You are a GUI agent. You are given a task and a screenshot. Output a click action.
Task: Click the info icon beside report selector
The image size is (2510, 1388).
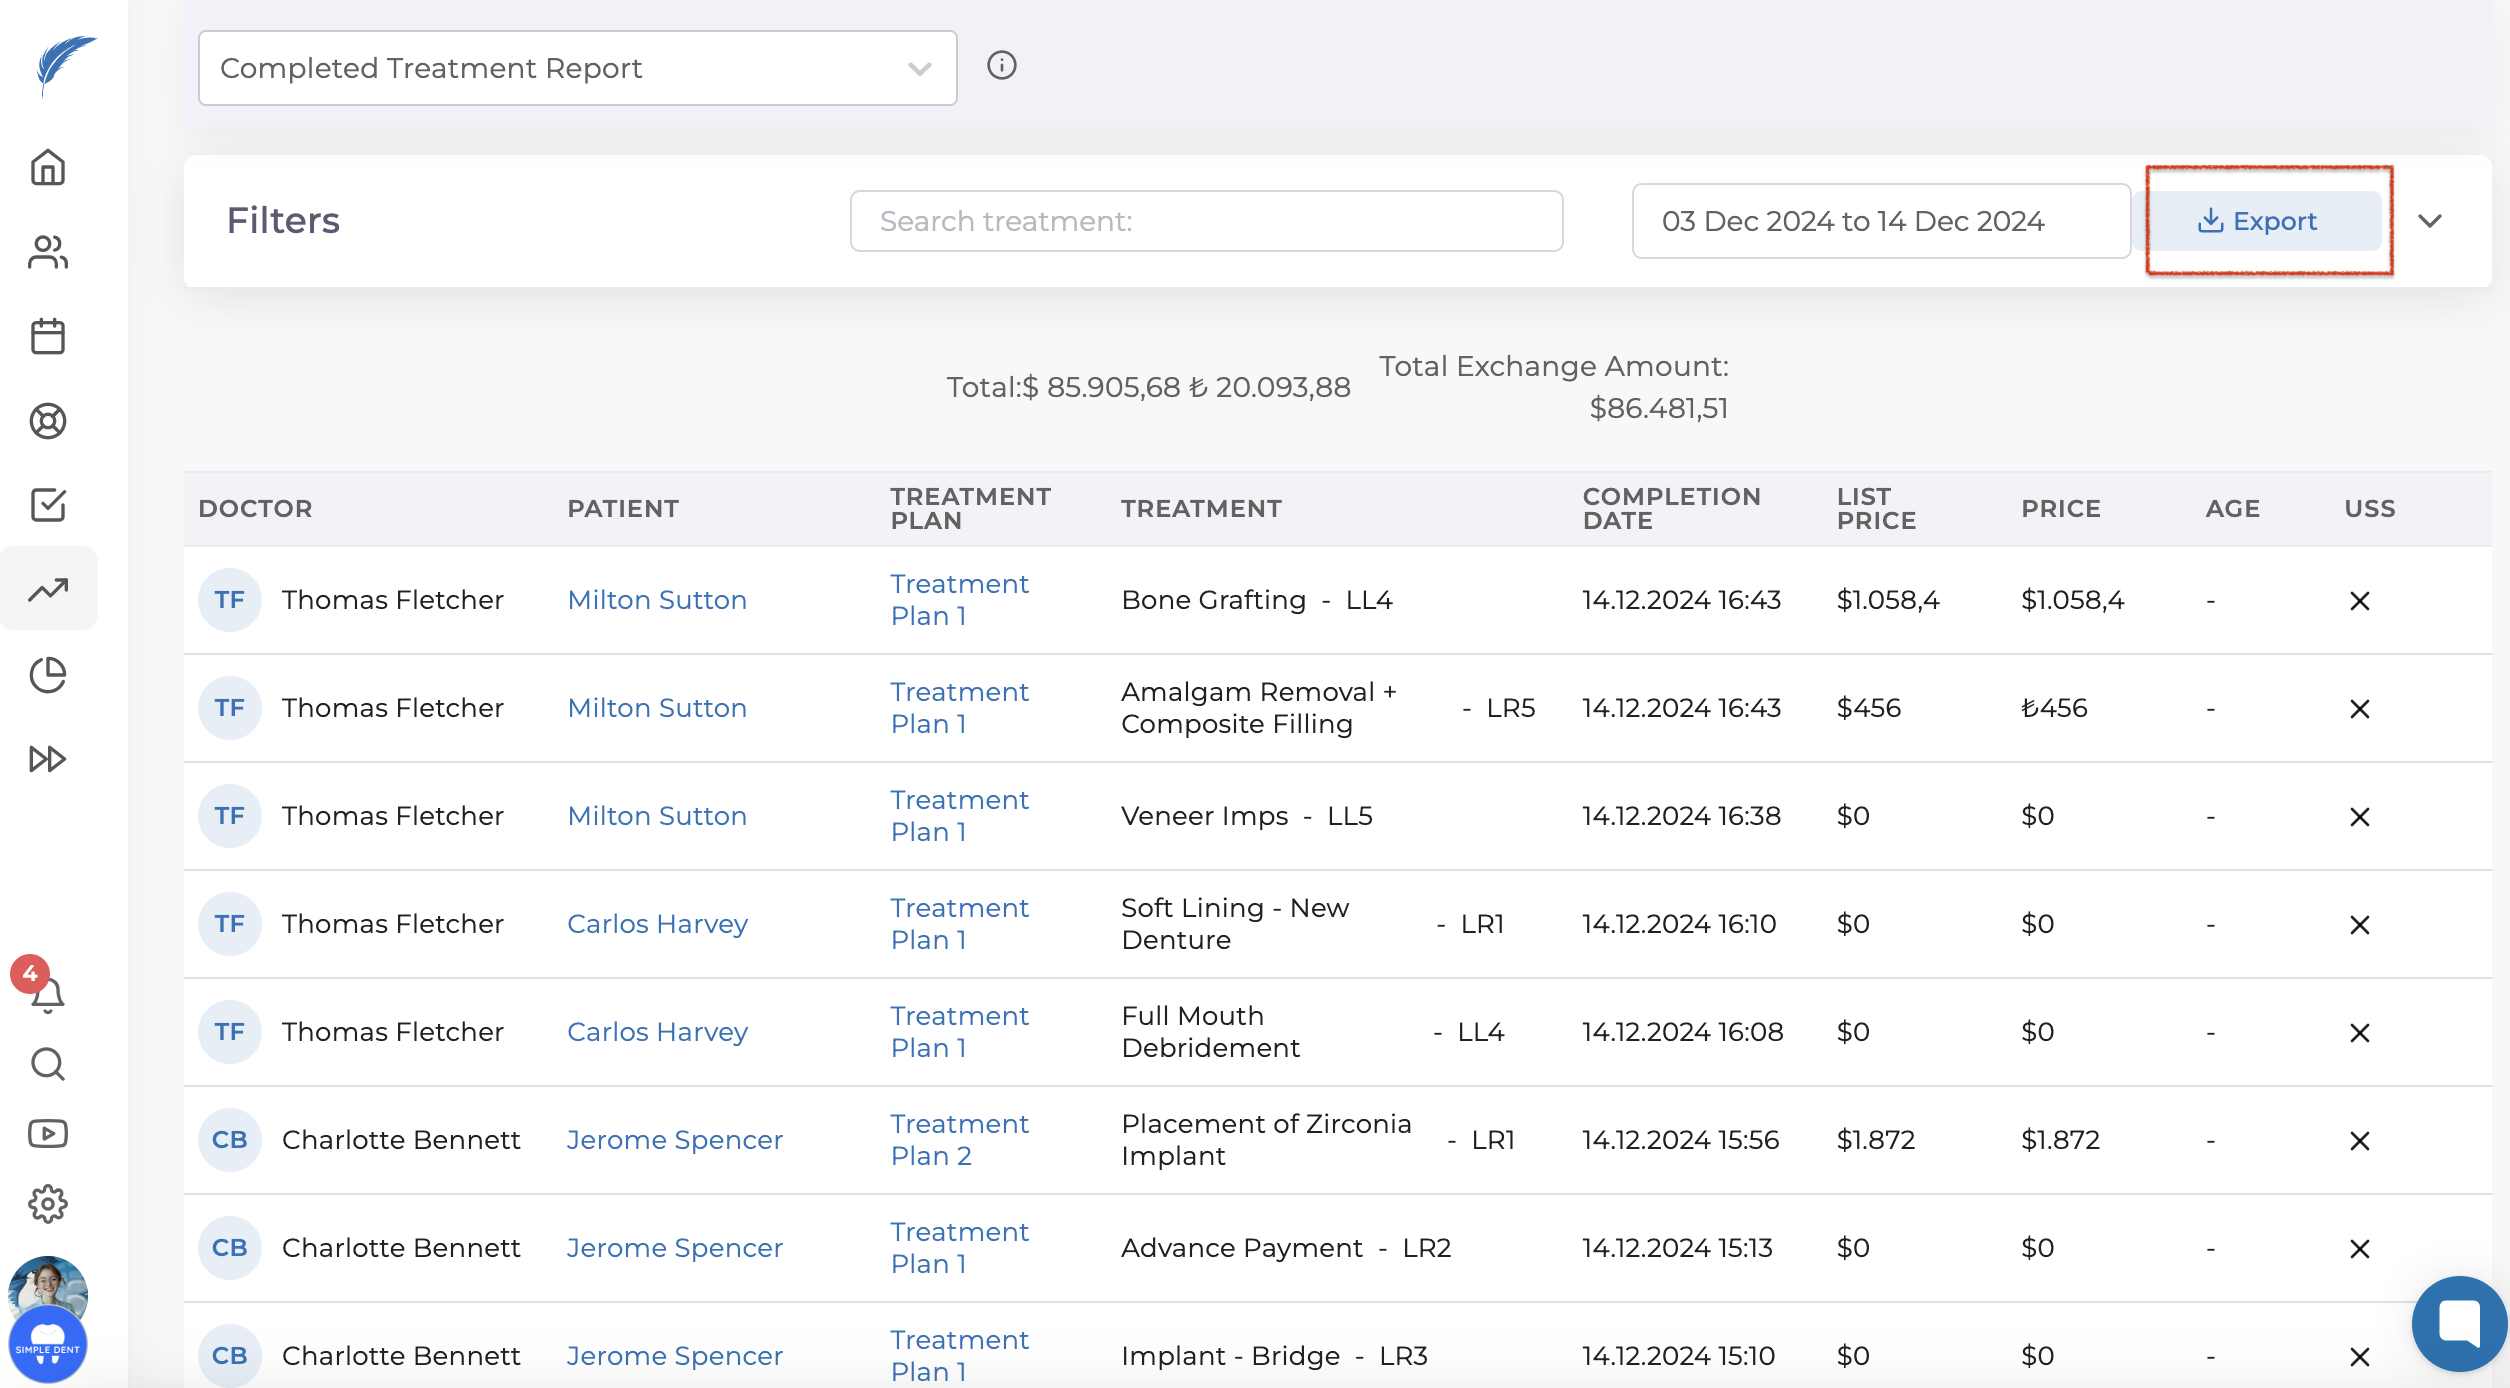click(x=1001, y=66)
